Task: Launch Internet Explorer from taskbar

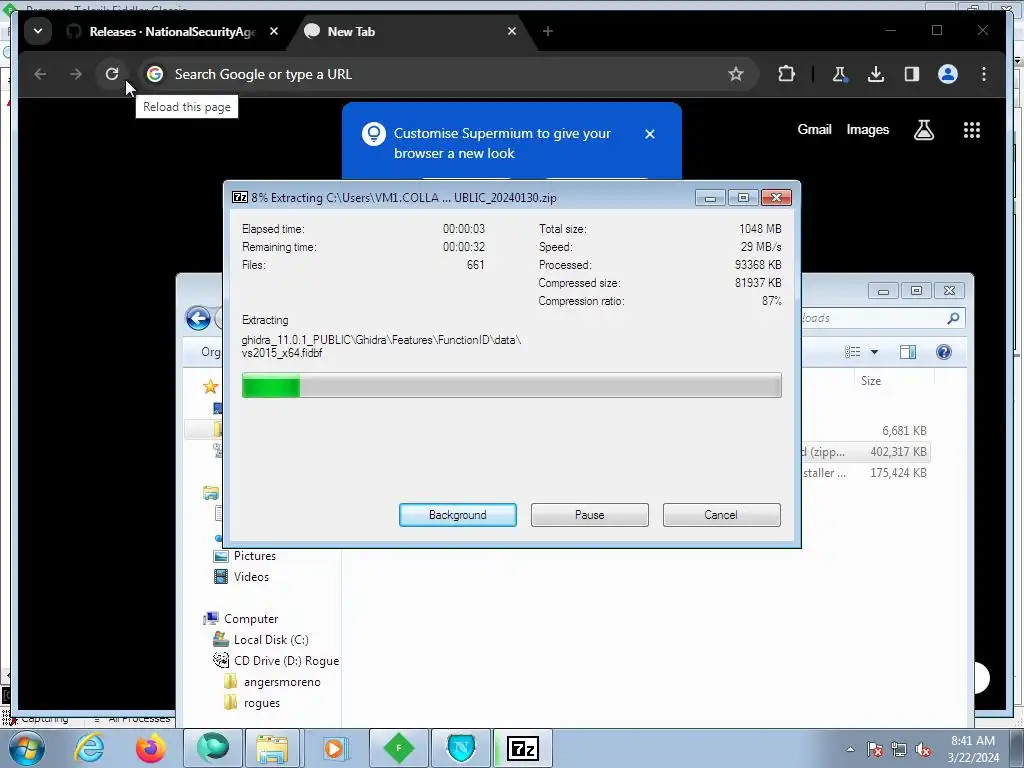Action: pyautogui.click(x=89, y=748)
